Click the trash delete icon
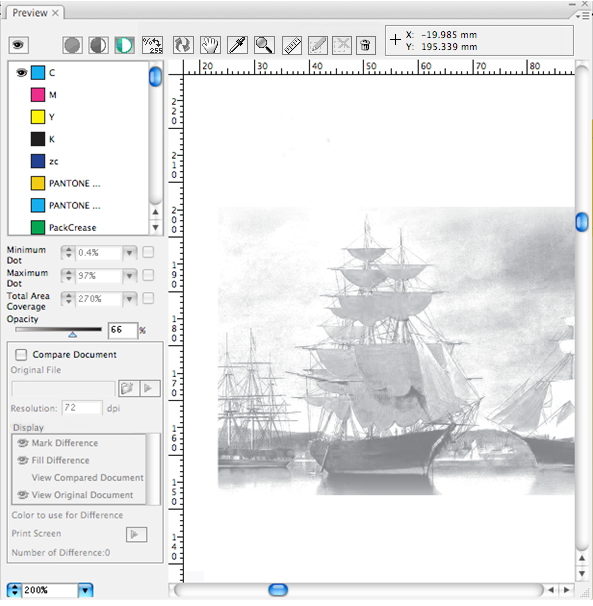The image size is (593, 606). [x=365, y=45]
